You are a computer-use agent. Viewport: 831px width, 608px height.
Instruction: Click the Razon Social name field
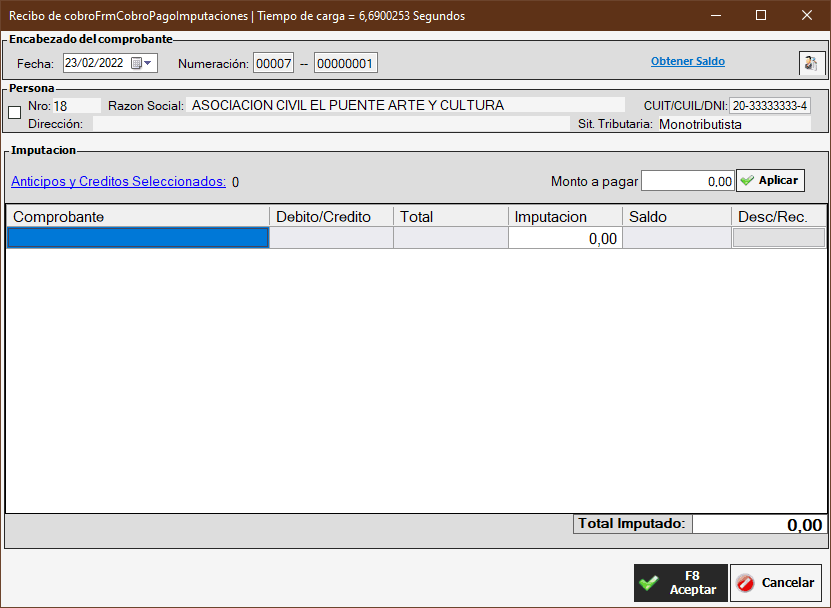405,105
